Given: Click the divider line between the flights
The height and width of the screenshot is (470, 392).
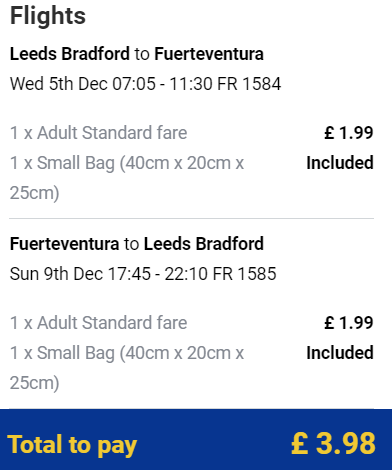Looking at the screenshot, I should click(192, 219).
